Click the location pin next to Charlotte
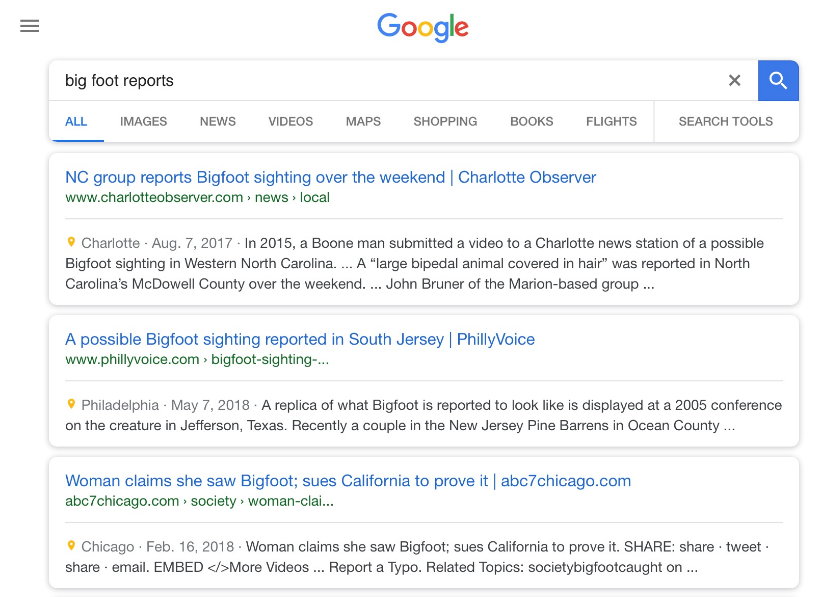The width and height of the screenshot is (833, 597). (x=70, y=242)
